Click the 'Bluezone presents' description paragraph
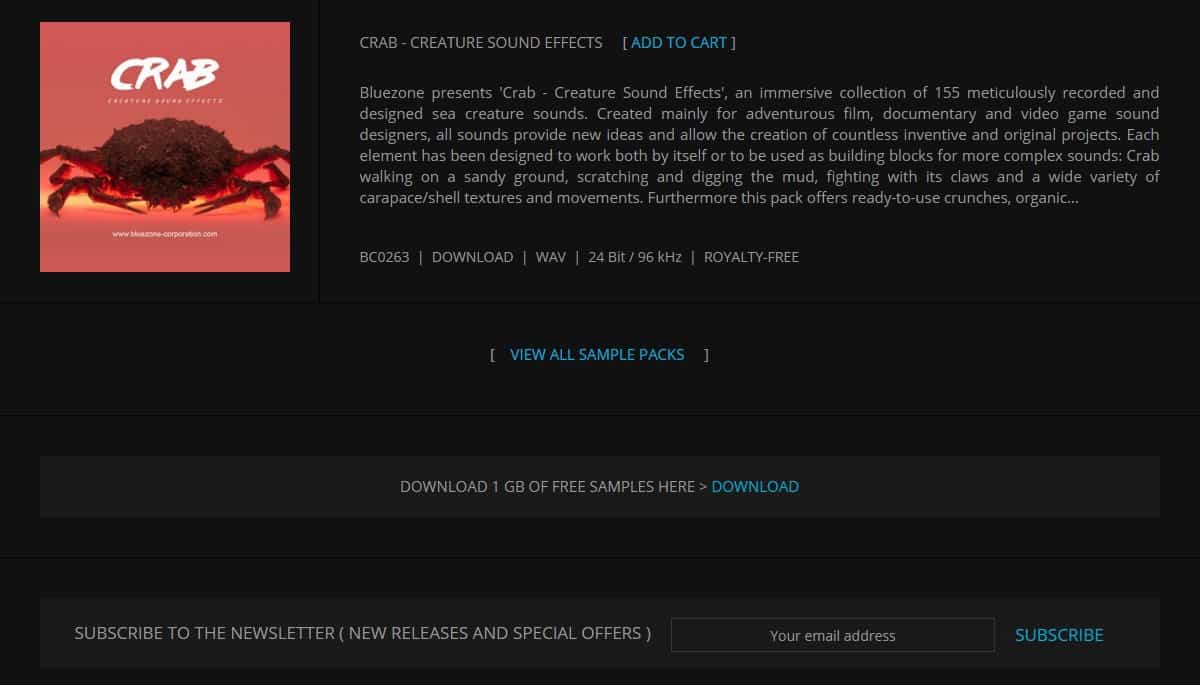 tap(759, 146)
